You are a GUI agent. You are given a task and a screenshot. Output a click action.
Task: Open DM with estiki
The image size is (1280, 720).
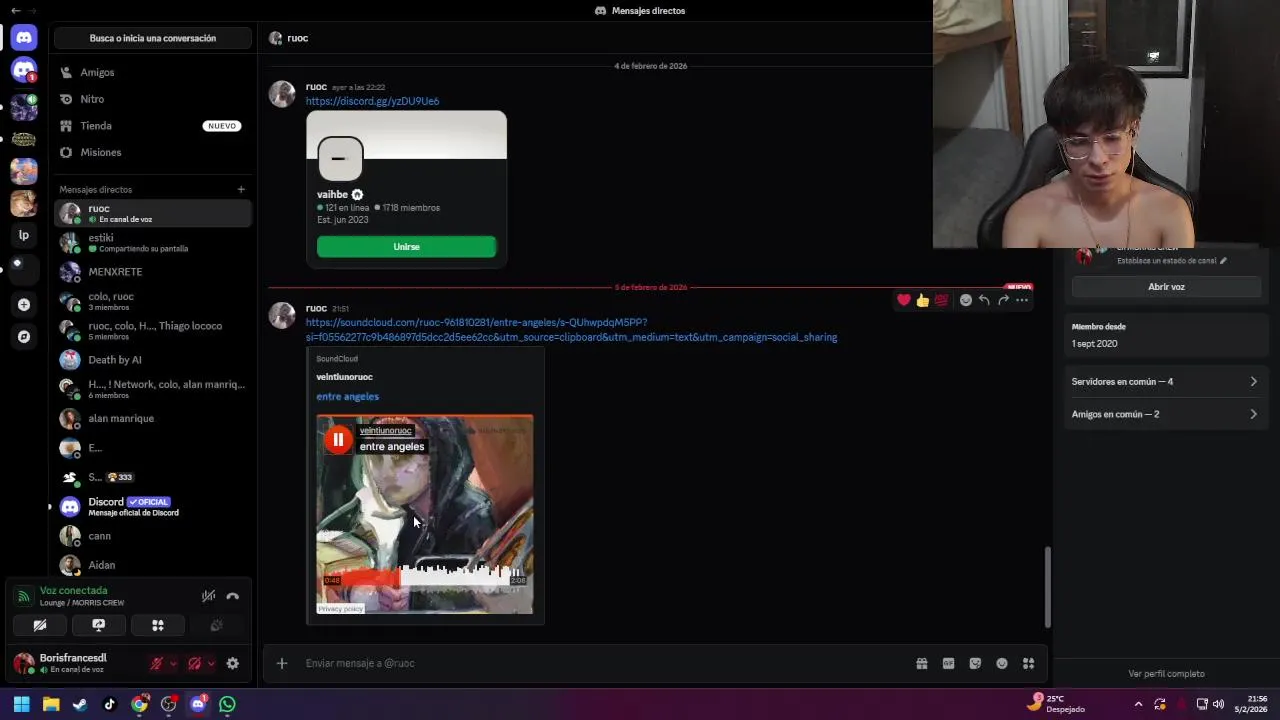tap(152, 243)
